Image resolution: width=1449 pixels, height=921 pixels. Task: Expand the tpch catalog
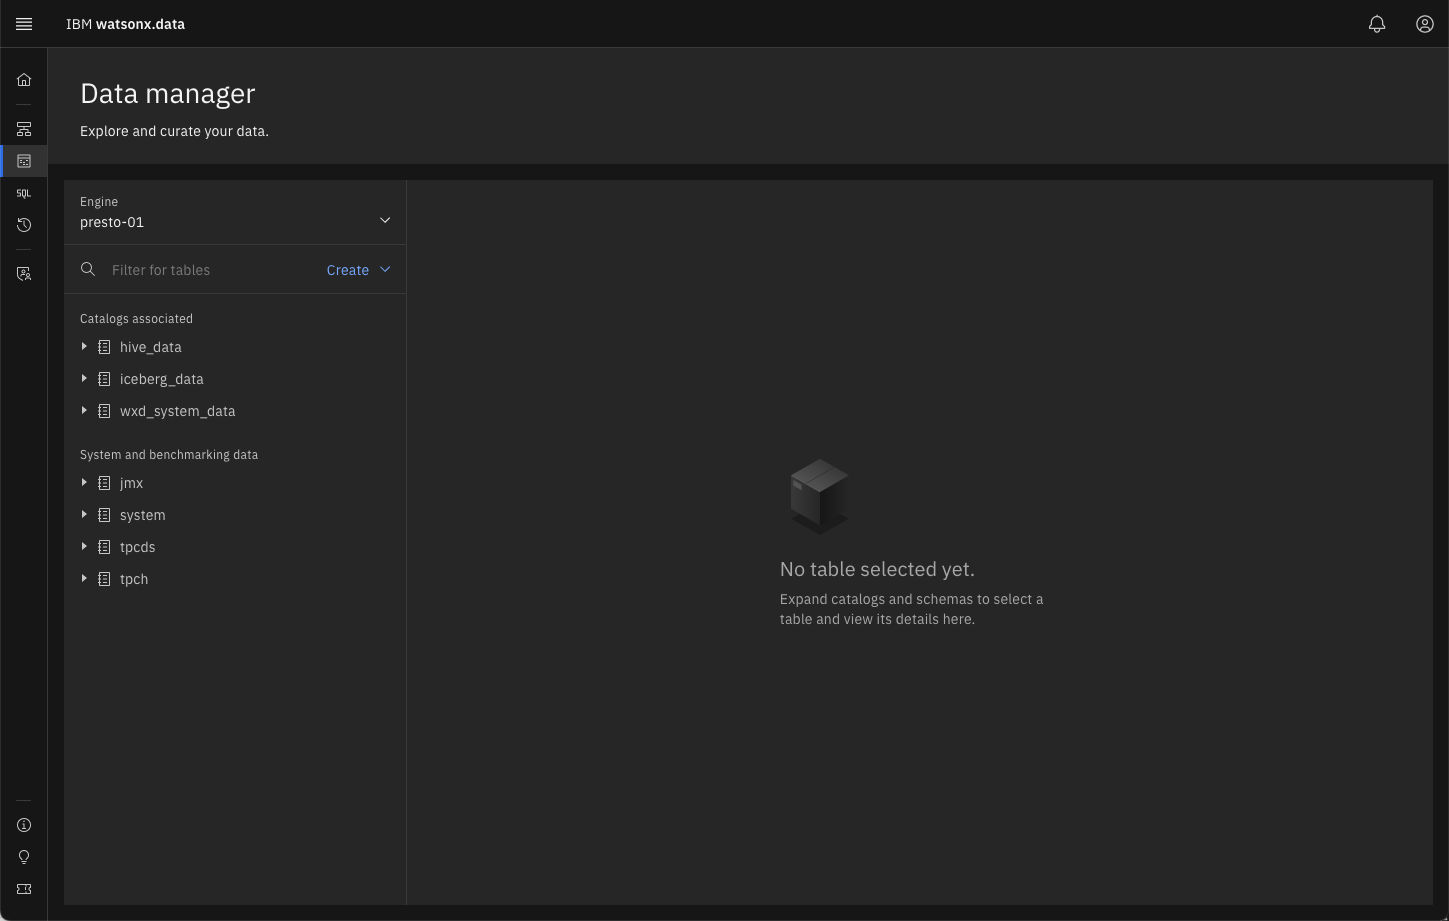84,578
